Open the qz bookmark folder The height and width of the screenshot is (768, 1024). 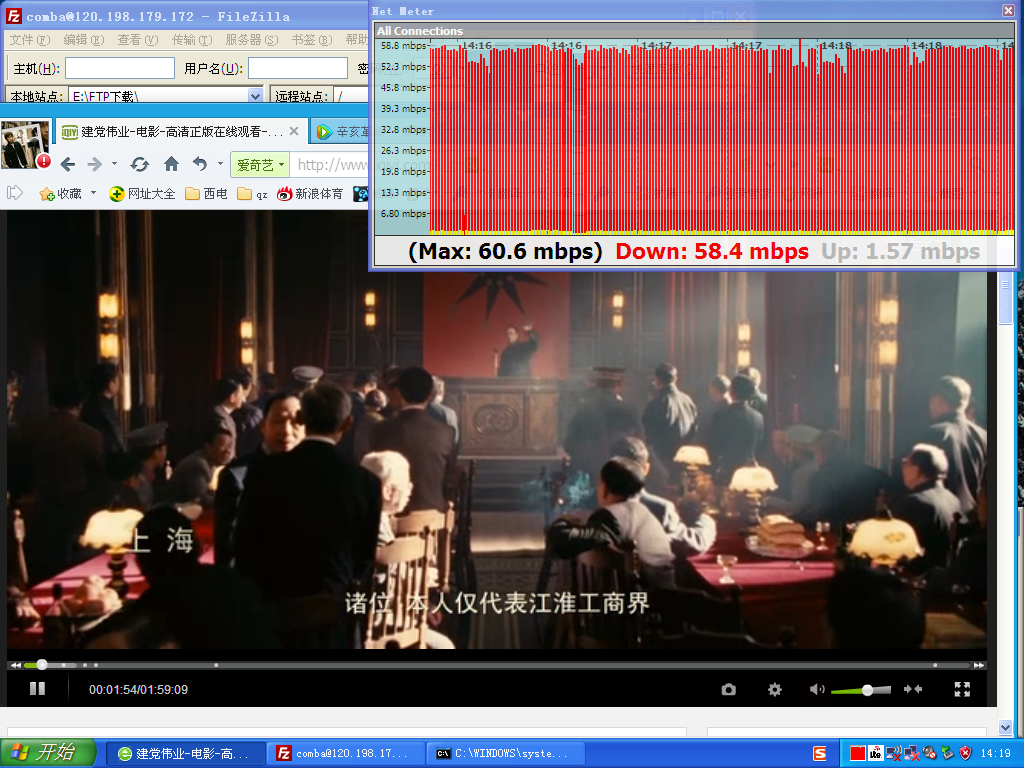click(x=253, y=194)
